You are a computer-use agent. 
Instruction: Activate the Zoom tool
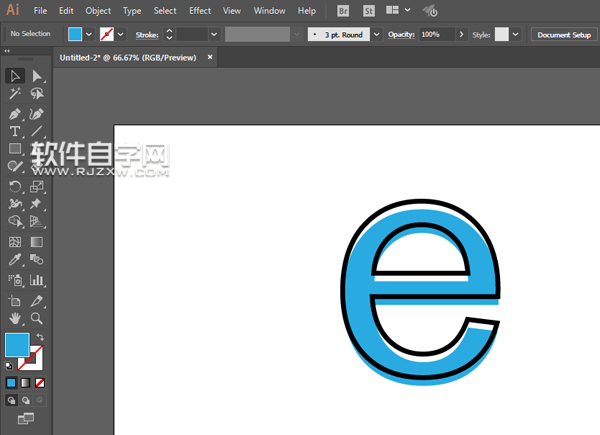37,318
